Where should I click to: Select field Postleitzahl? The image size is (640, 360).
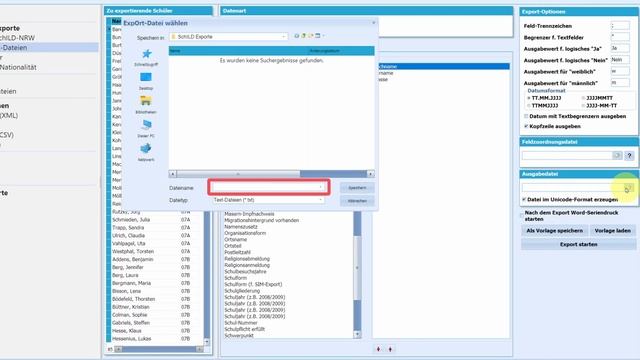coord(238,252)
